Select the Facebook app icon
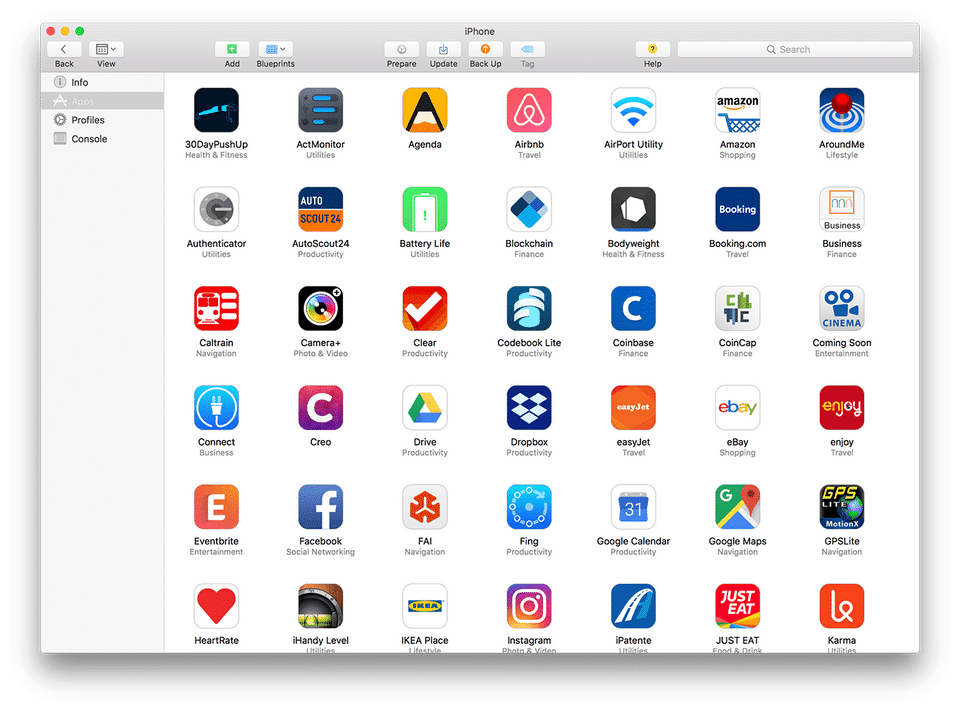 [x=320, y=507]
